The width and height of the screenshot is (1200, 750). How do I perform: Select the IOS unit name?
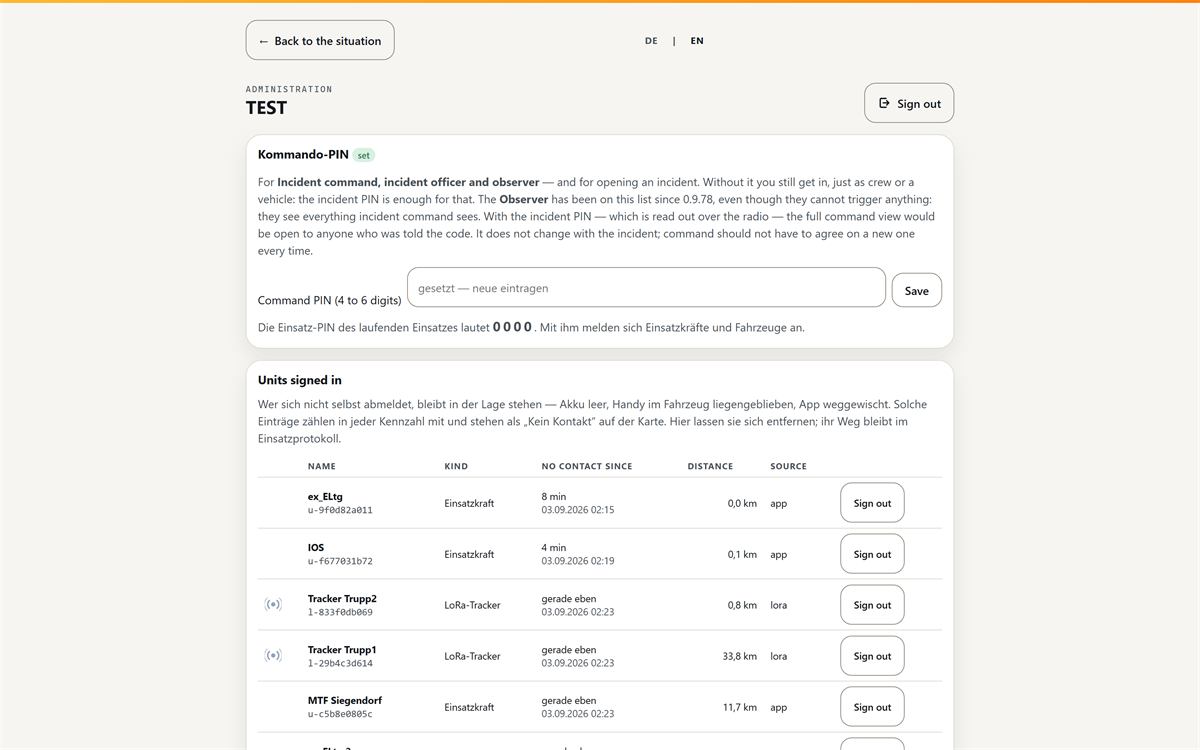(x=316, y=547)
